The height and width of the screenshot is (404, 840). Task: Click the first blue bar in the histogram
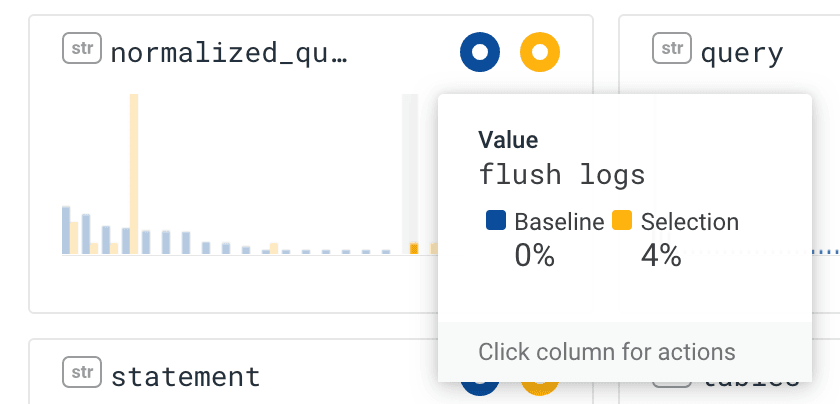[66, 230]
